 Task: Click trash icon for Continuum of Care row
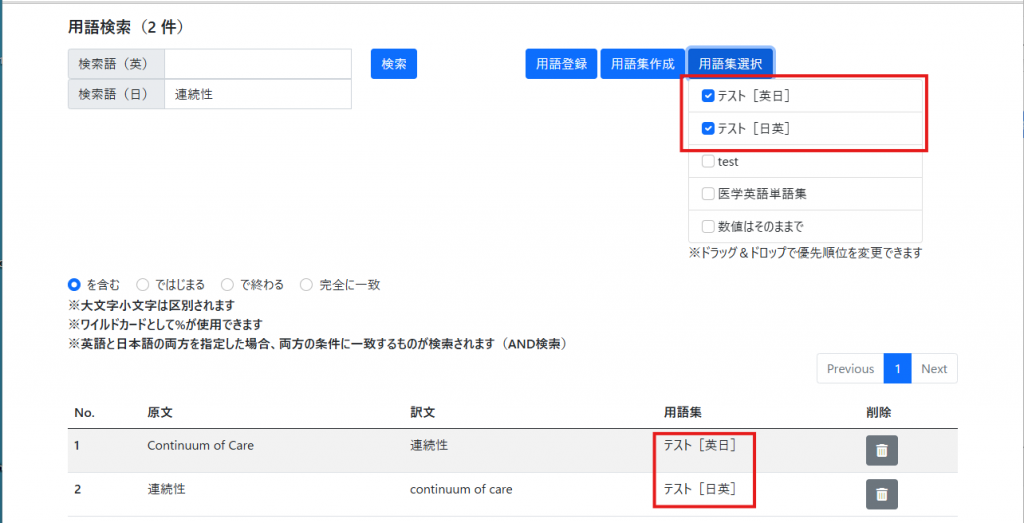(881, 450)
